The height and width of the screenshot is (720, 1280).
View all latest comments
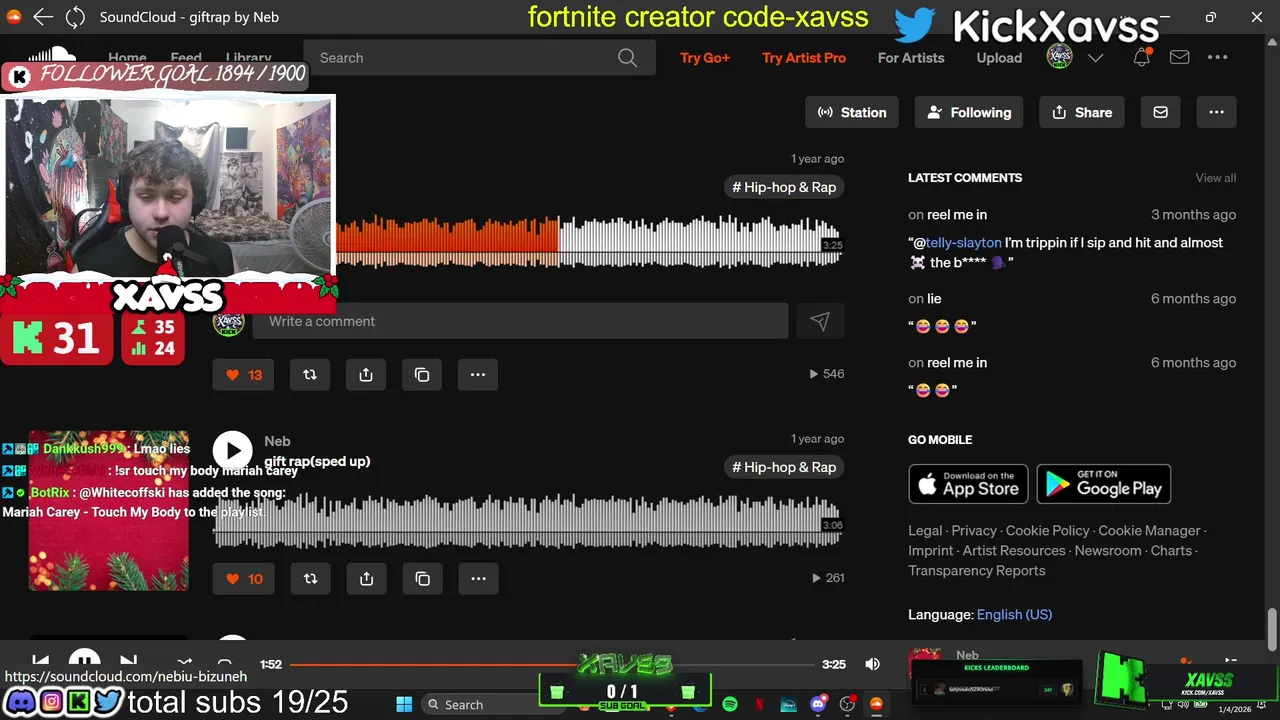point(1216,178)
